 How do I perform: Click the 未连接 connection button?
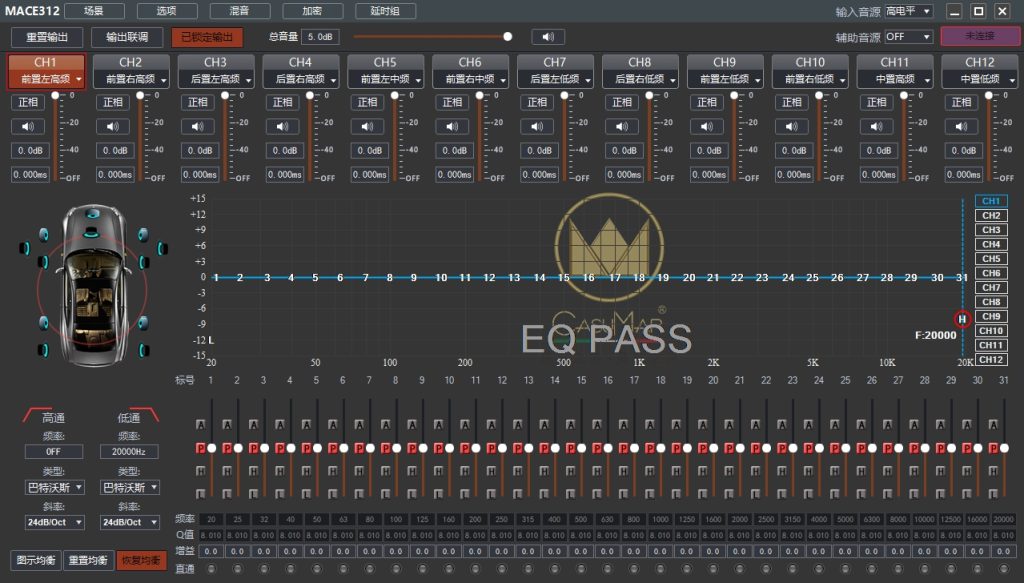[980, 36]
